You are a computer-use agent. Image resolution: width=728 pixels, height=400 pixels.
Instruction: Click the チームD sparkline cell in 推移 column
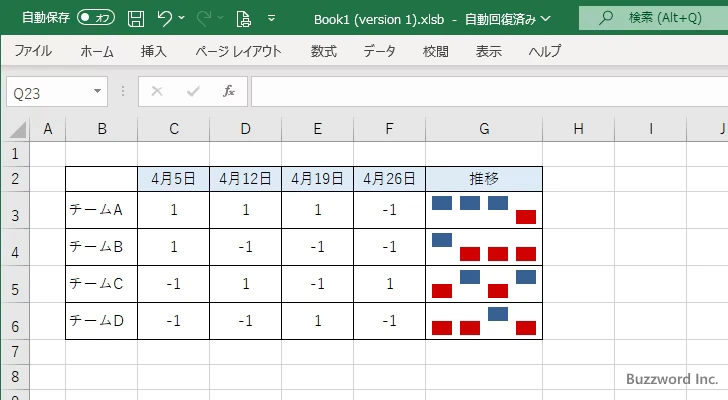(x=484, y=321)
